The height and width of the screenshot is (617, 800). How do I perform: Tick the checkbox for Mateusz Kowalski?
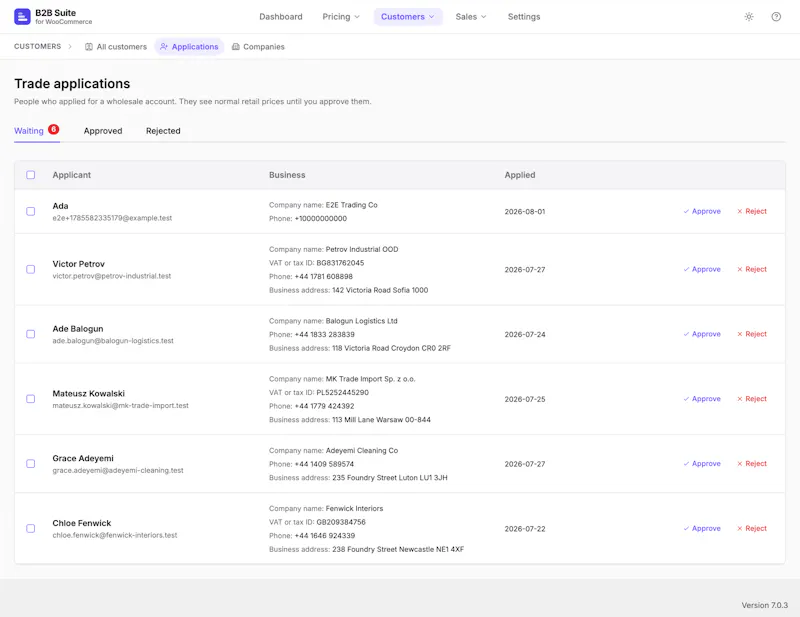pos(31,399)
